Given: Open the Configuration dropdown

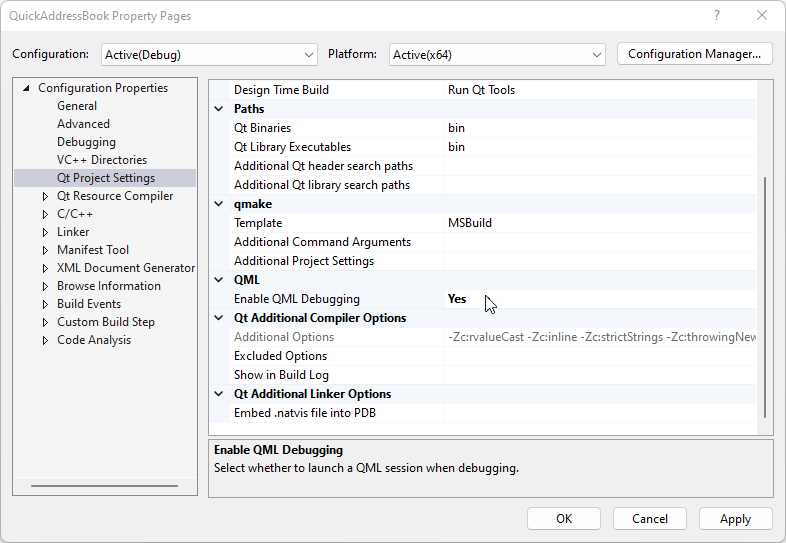Looking at the screenshot, I should [x=209, y=55].
